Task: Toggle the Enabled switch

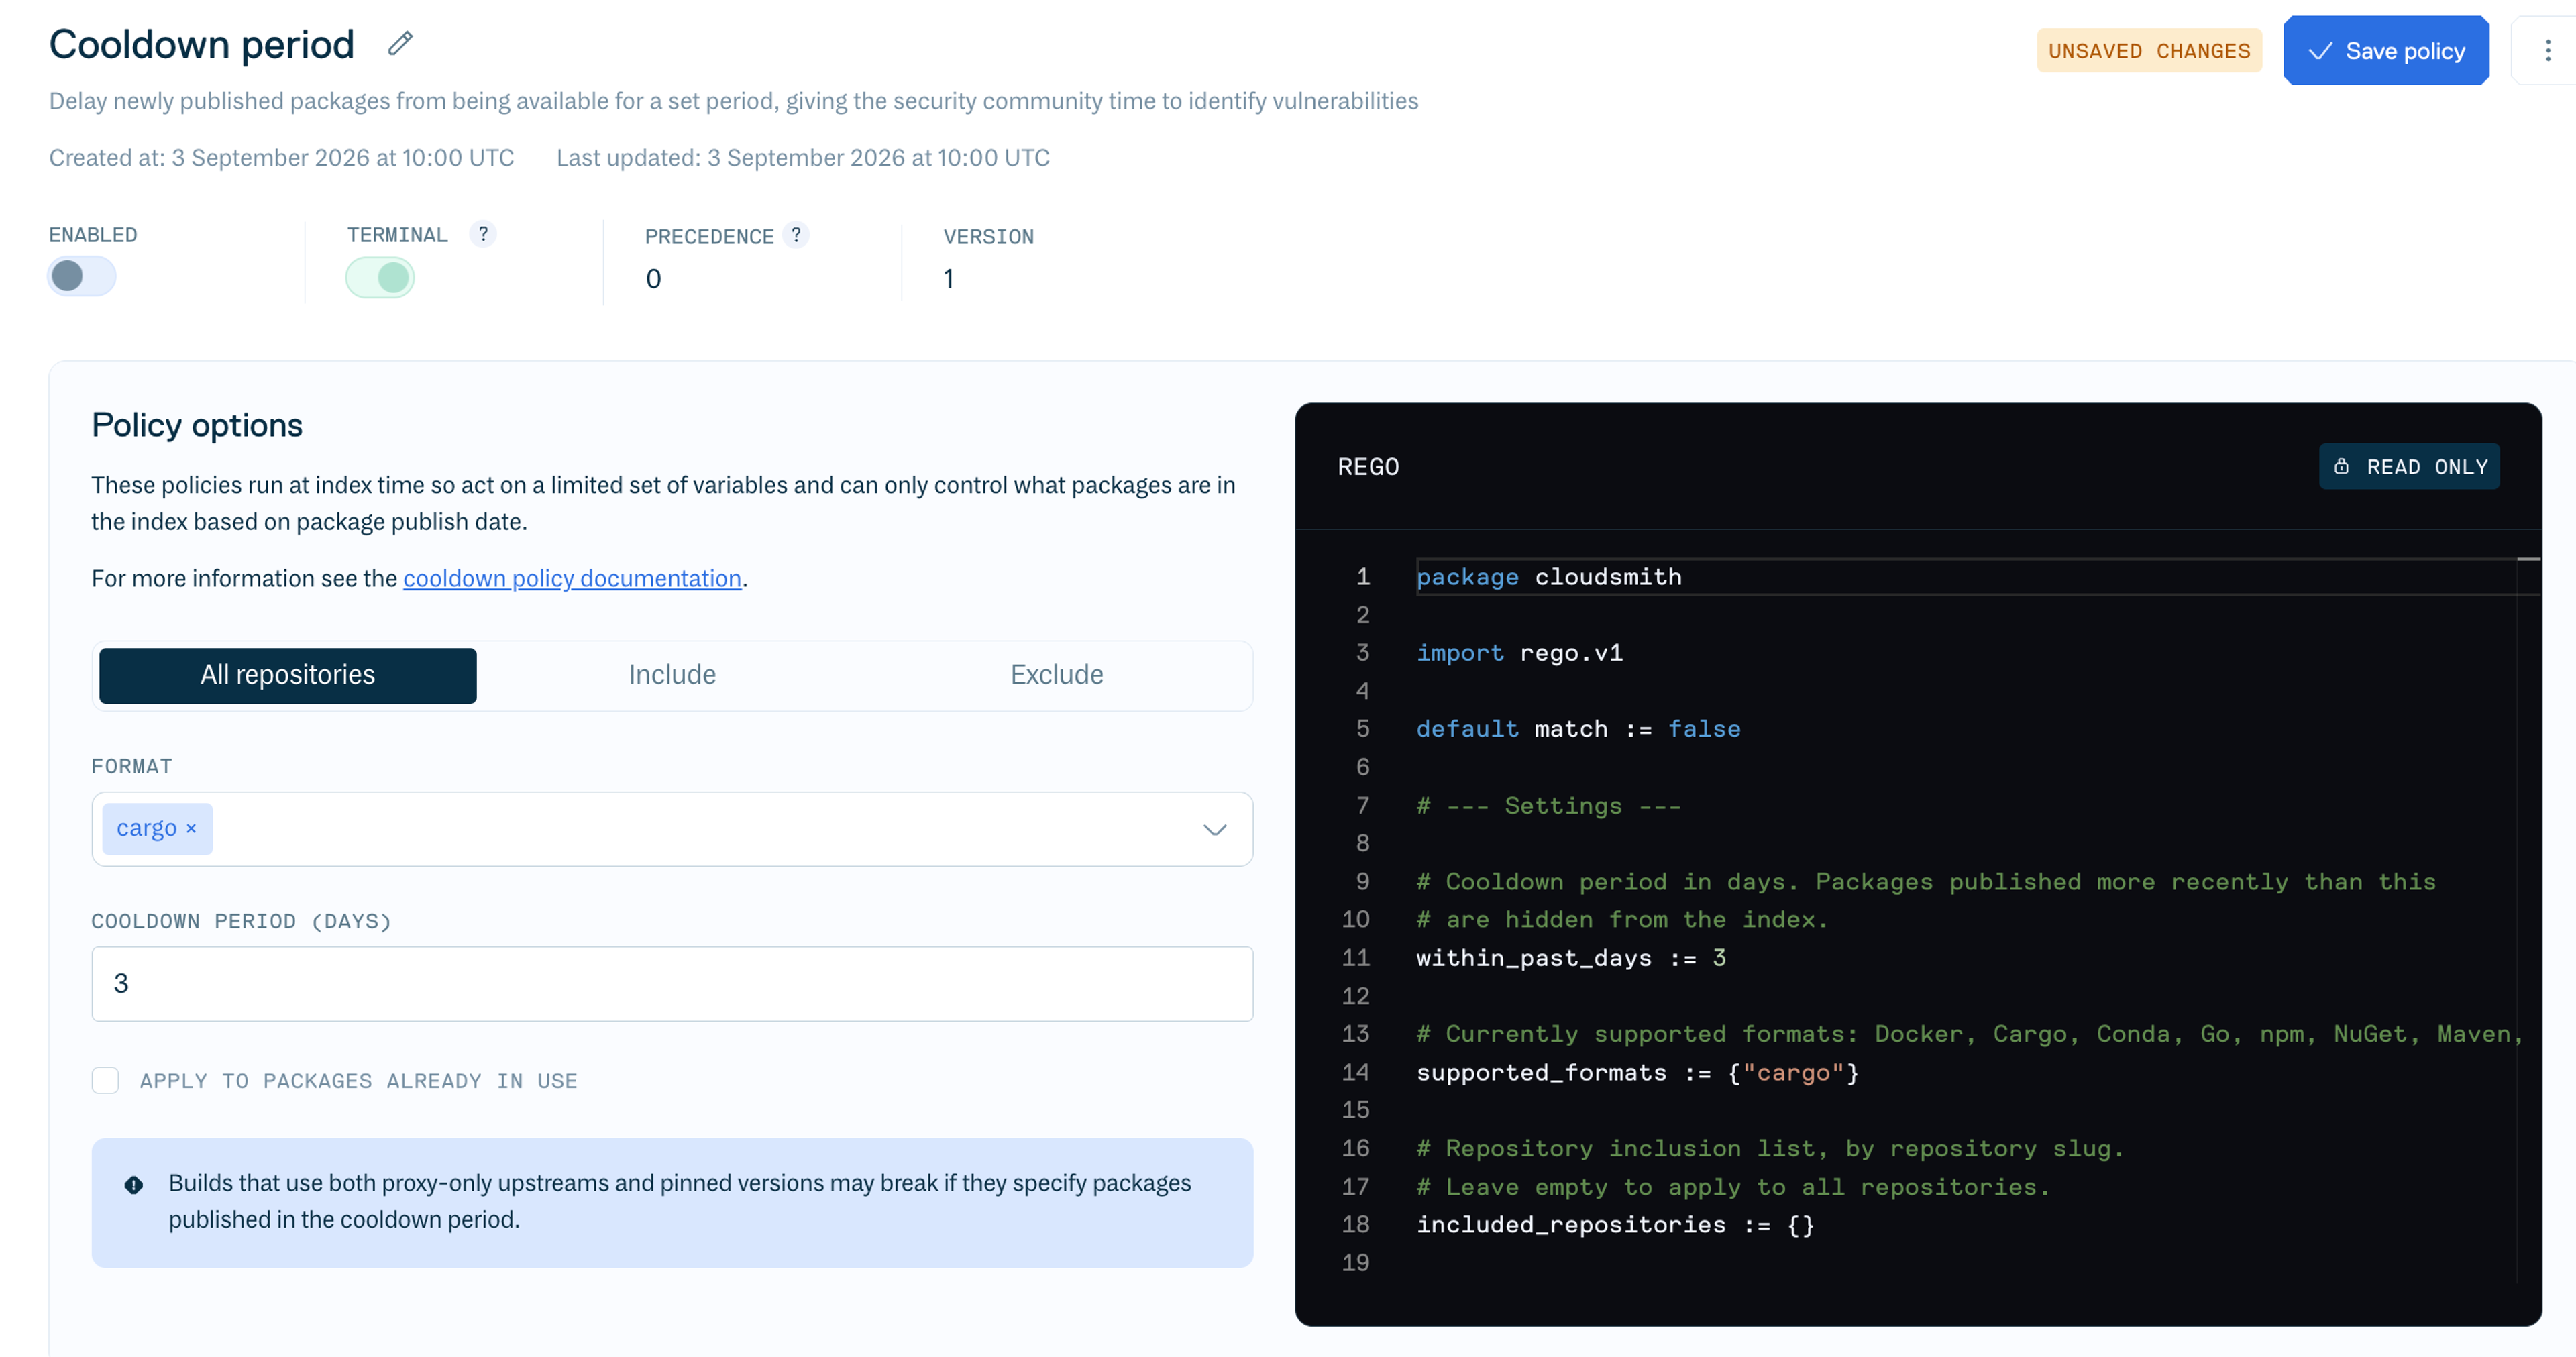Action: (82, 276)
